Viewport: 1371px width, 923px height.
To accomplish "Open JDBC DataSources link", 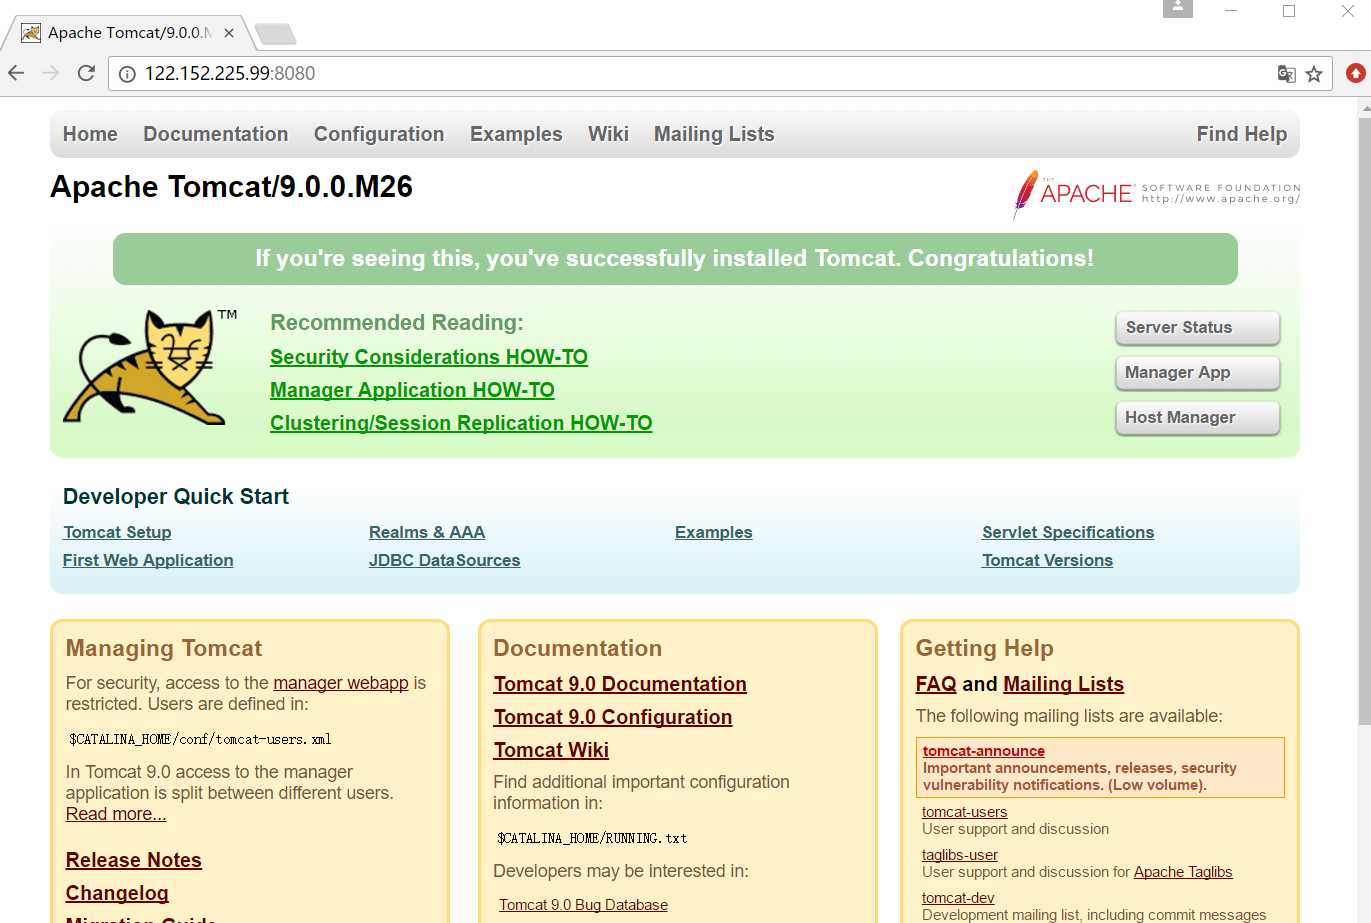I will click(444, 560).
